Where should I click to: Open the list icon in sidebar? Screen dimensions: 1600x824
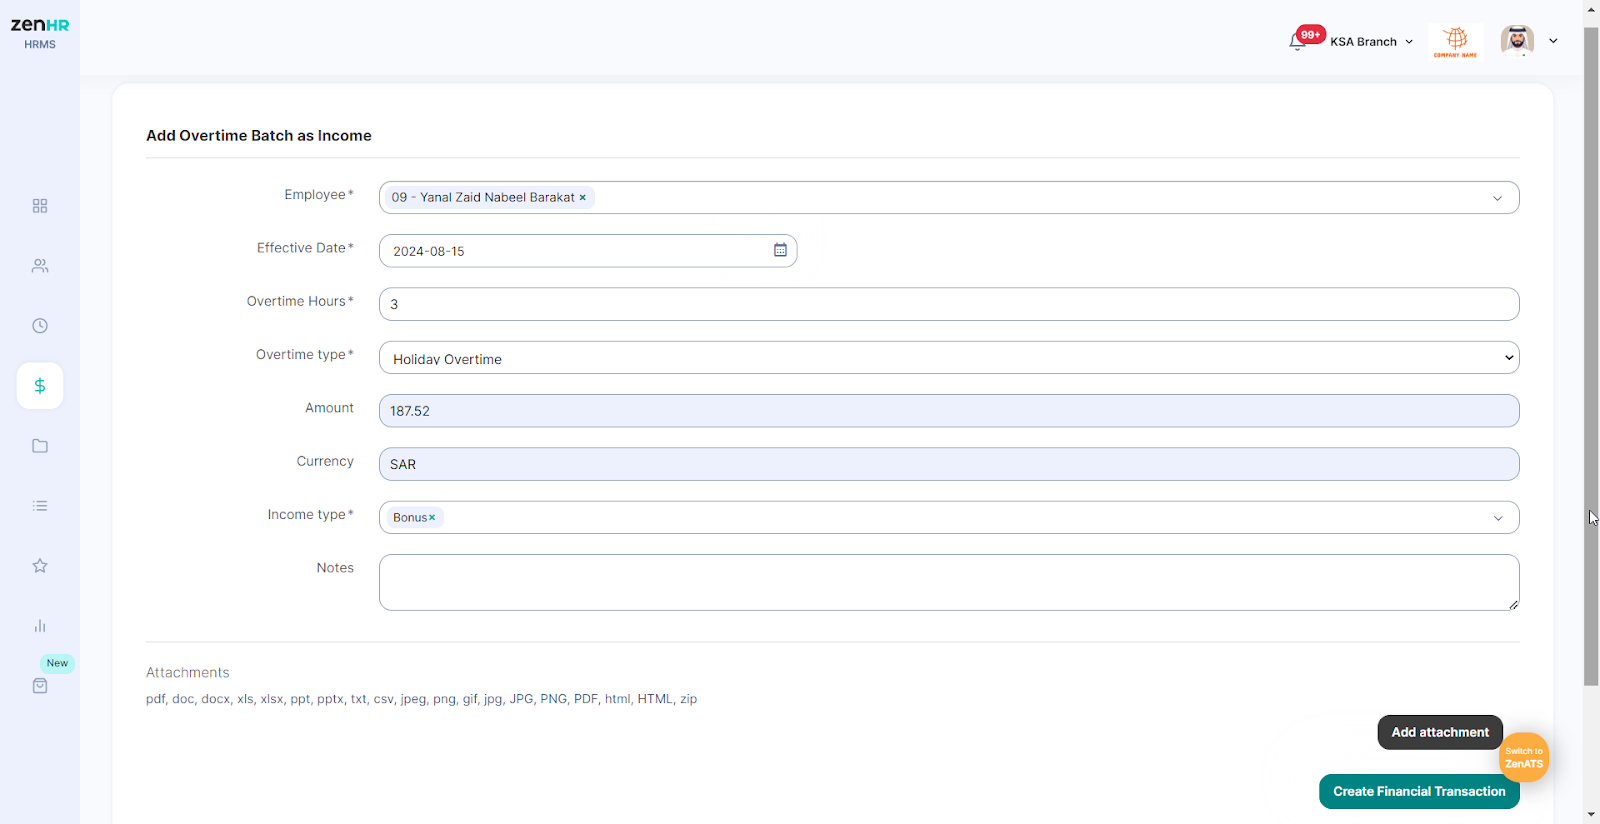click(x=40, y=506)
